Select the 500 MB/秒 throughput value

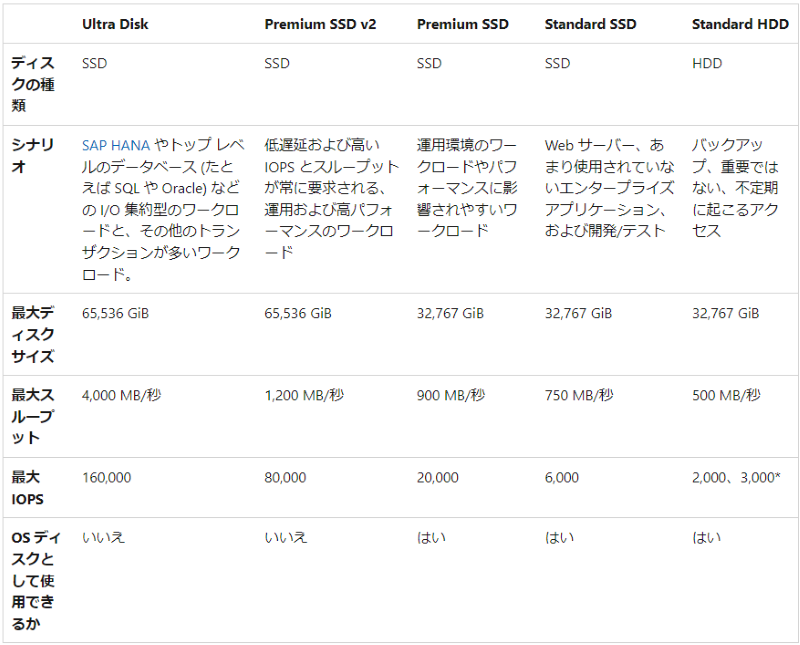tap(726, 395)
